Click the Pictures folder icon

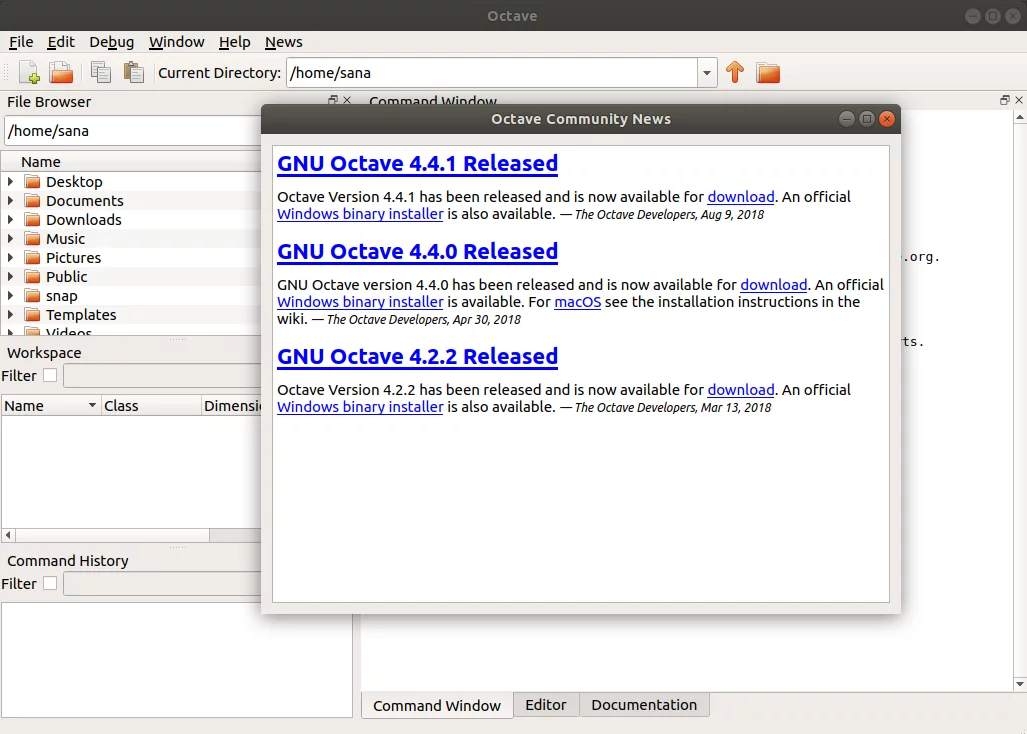coord(32,257)
